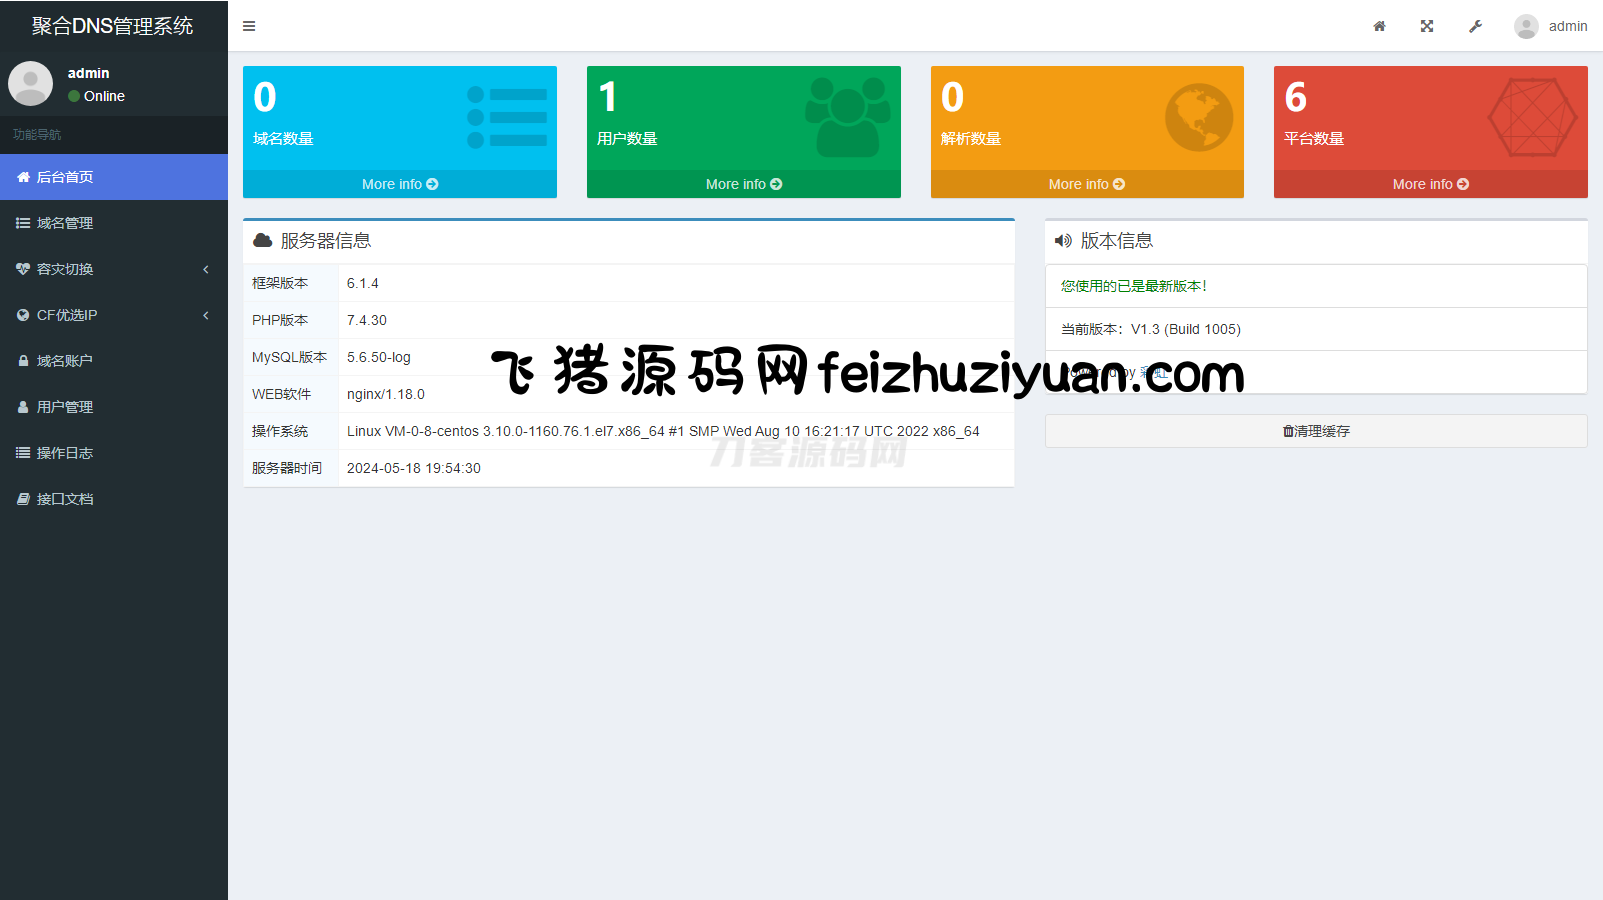Click the home icon in top bar
Image resolution: width=1603 pixels, height=900 pixels.
pyautogui.click(x=1379, y=26)
